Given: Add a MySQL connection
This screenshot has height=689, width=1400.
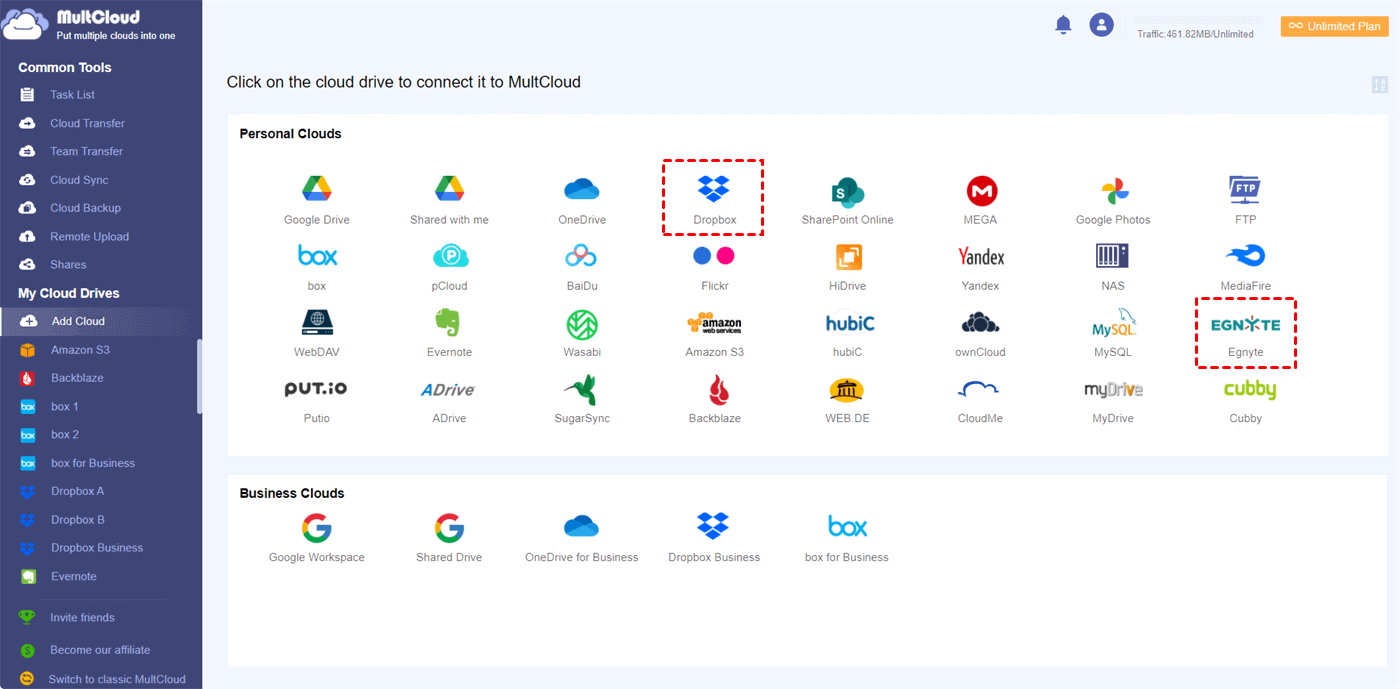Looking at the screenshot, I should [1113, 334].
